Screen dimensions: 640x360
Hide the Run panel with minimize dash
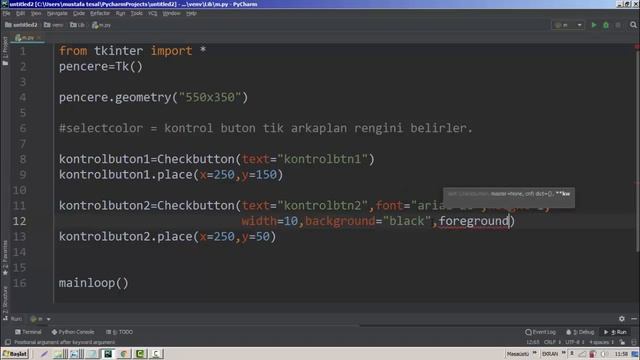click(x=634, y=319)
